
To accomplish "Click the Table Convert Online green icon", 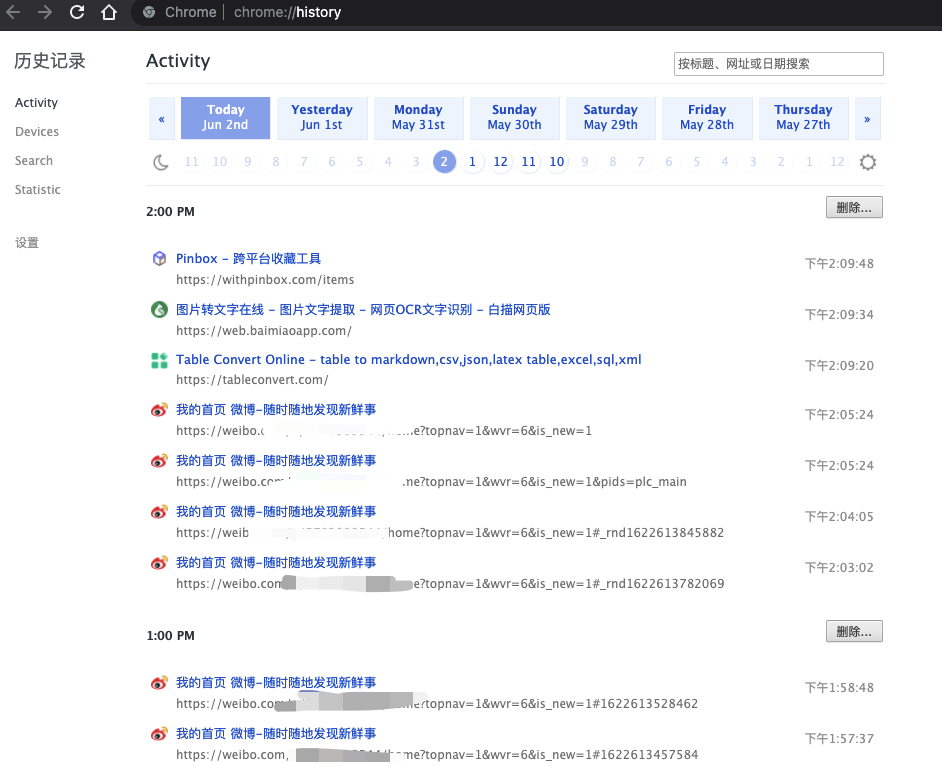I will pos(159,360).
